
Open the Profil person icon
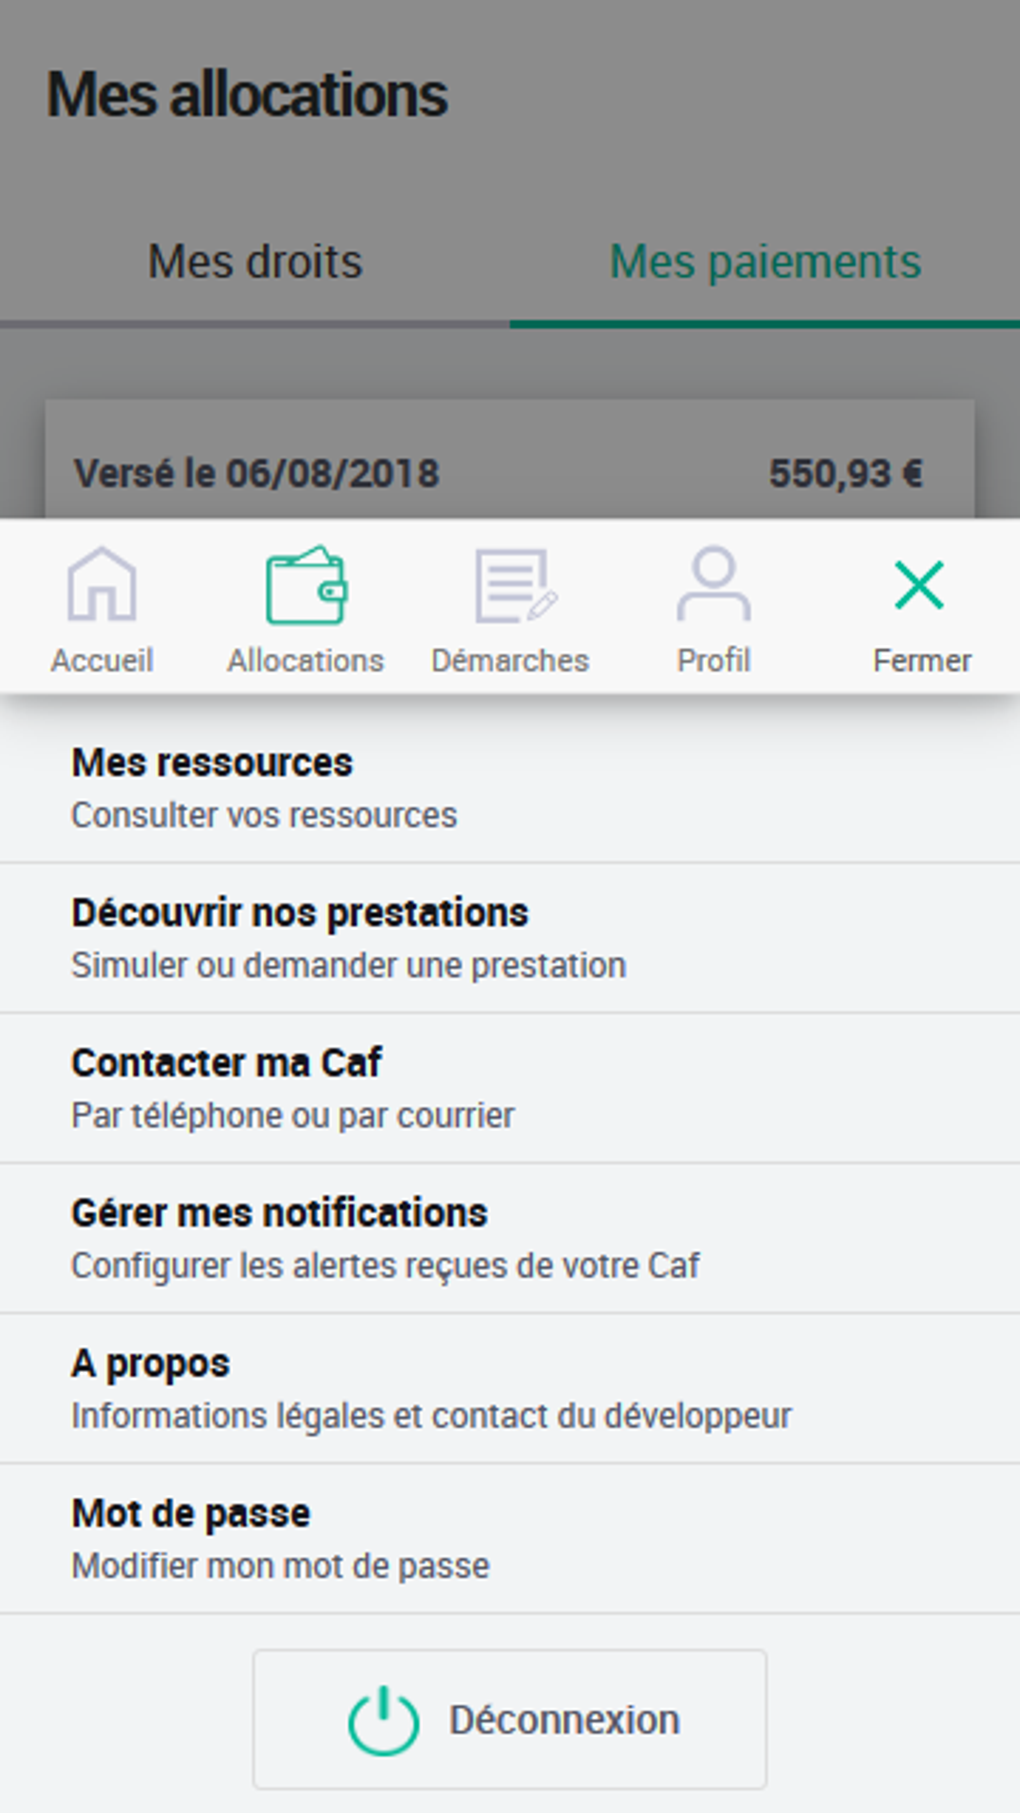[713, 585]
